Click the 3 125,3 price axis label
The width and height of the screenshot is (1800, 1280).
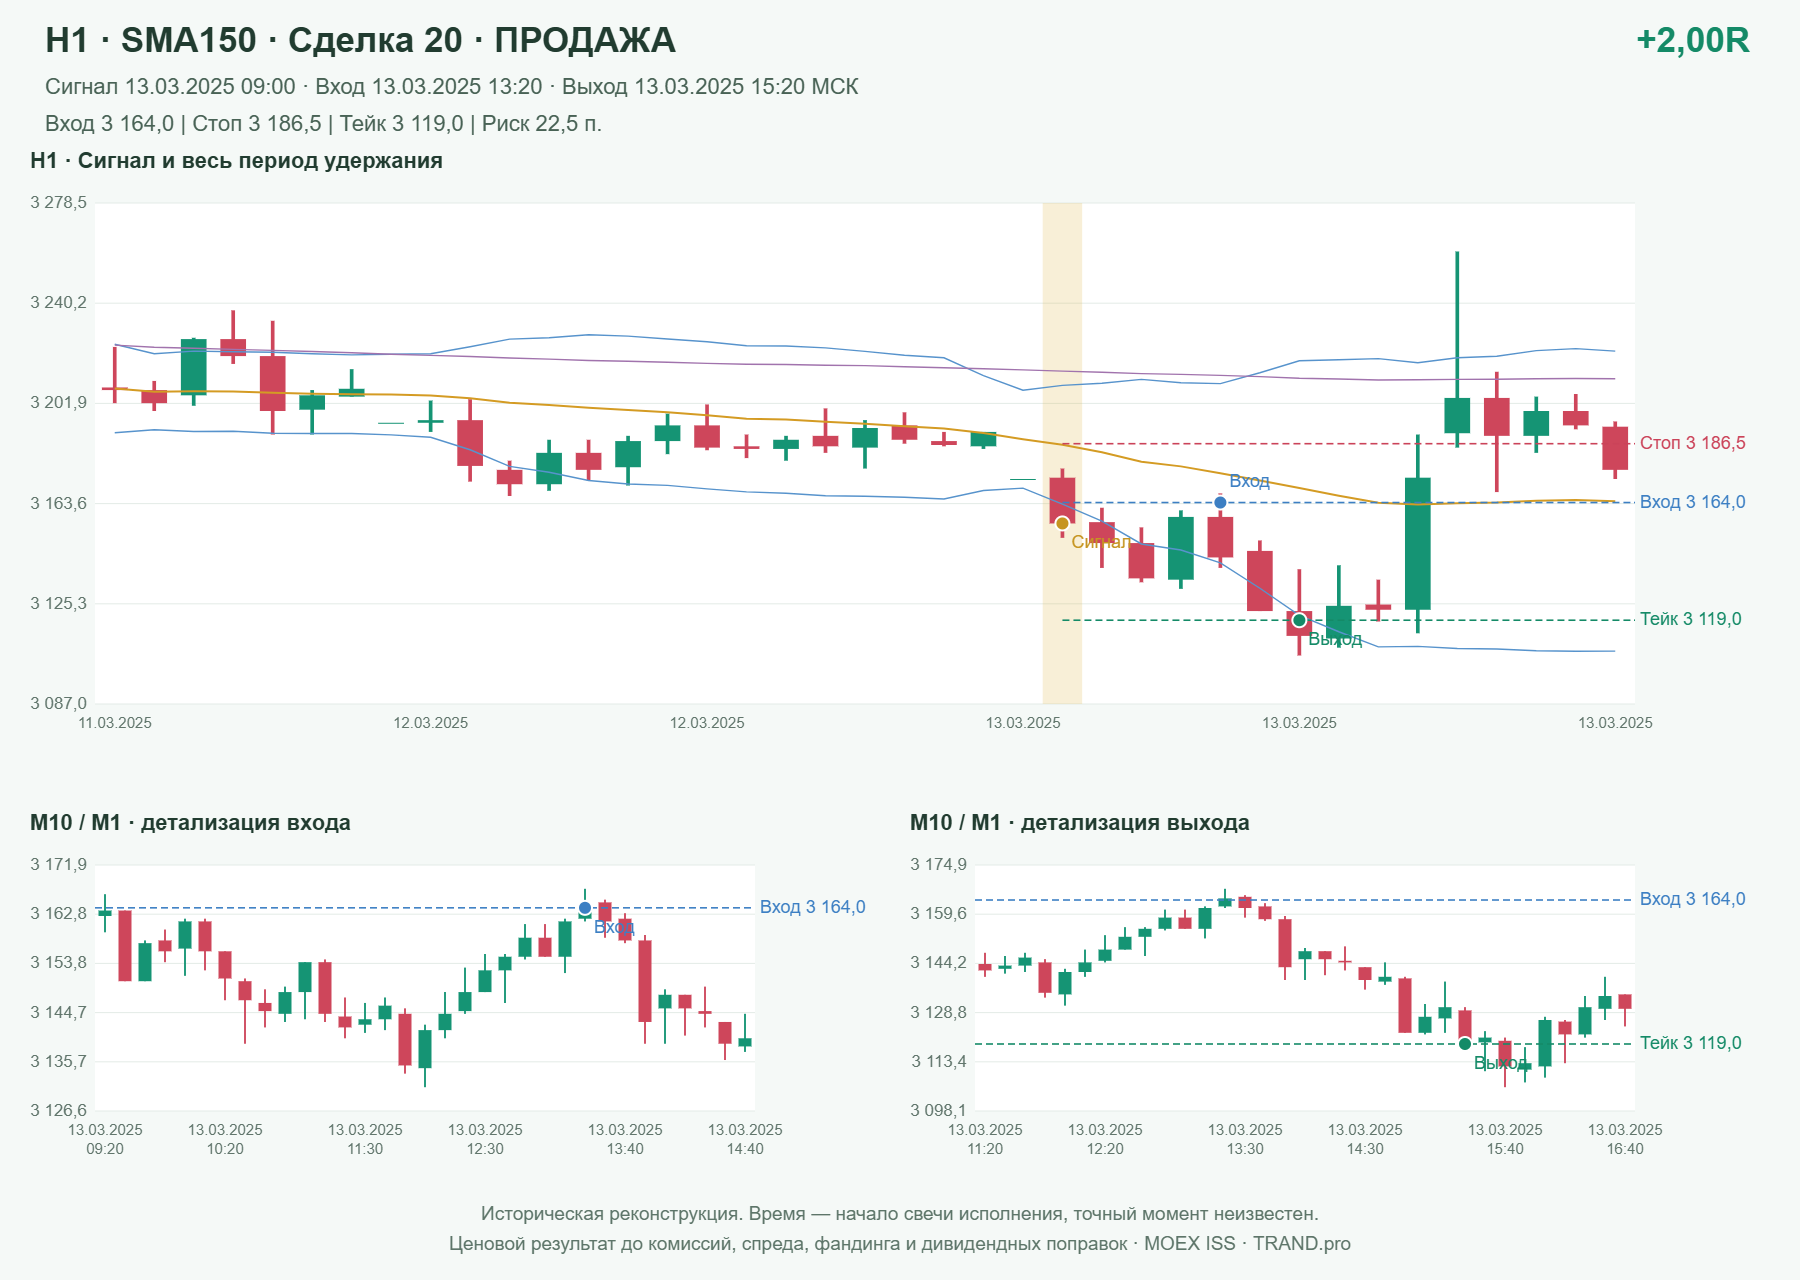coord(59,604)
